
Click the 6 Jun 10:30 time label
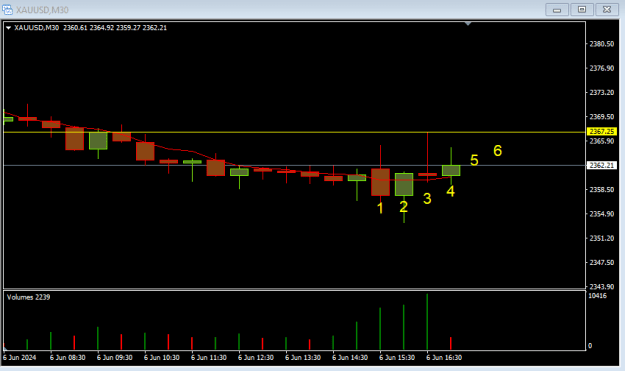161,357
